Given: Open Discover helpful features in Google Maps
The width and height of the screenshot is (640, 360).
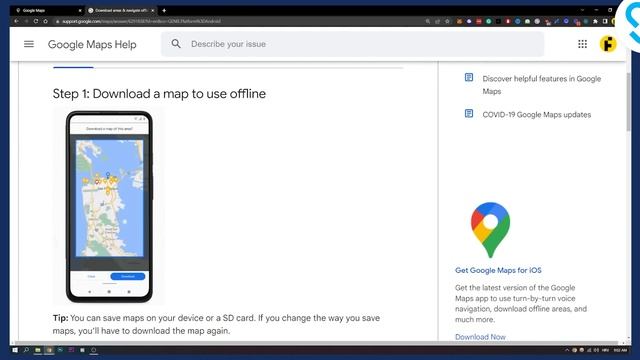Looking at the screenshot, I should coord(542,85).
